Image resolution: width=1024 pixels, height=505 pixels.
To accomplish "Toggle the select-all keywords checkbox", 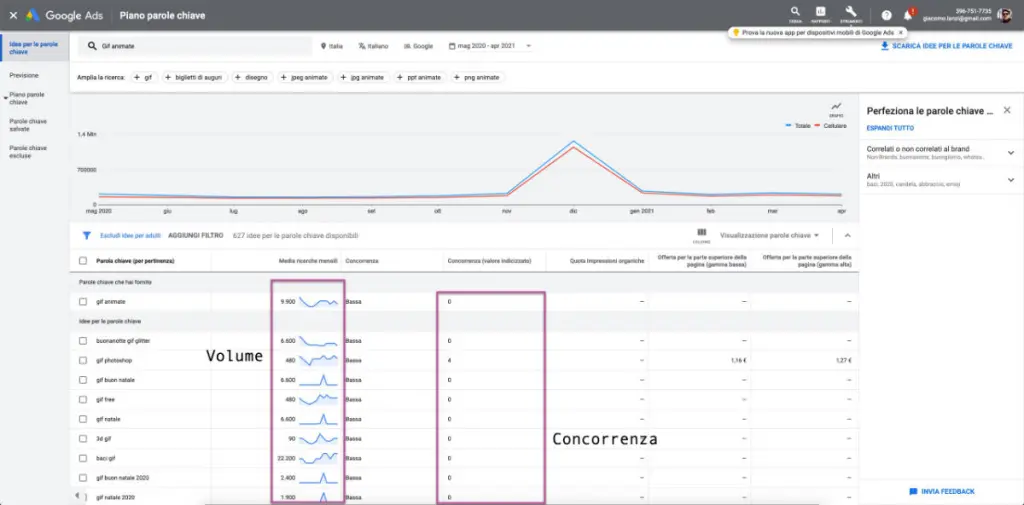I will (x=83, y=261).
